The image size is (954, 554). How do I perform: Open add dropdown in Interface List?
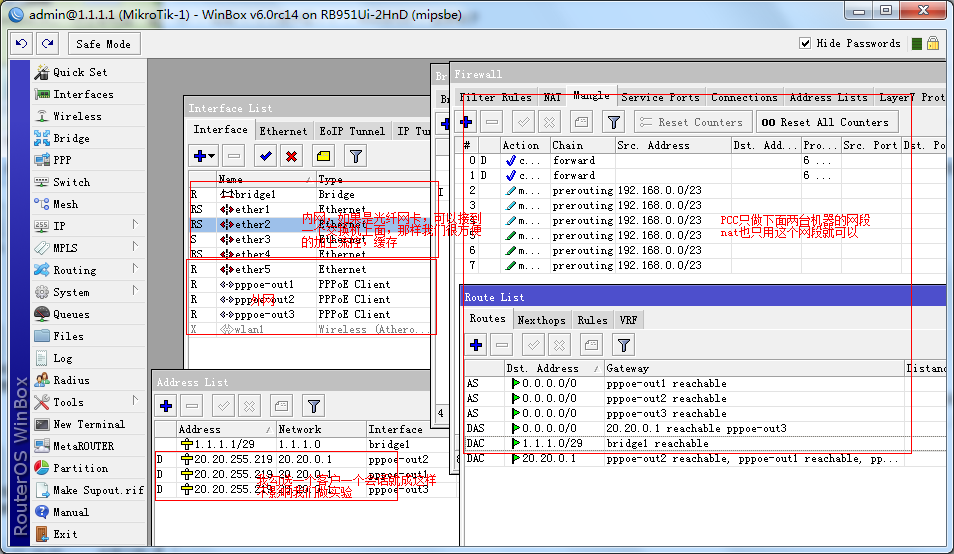tap(204, 156)
